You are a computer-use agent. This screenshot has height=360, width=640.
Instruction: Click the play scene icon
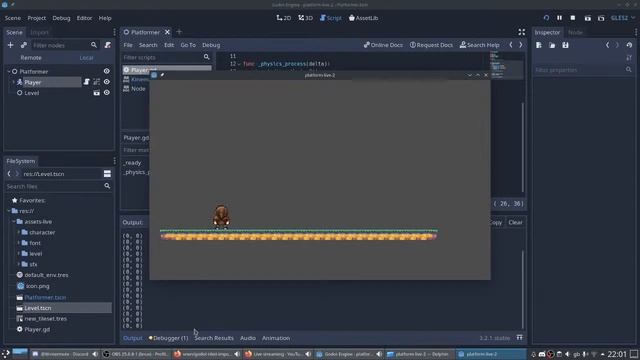(587, 18)
